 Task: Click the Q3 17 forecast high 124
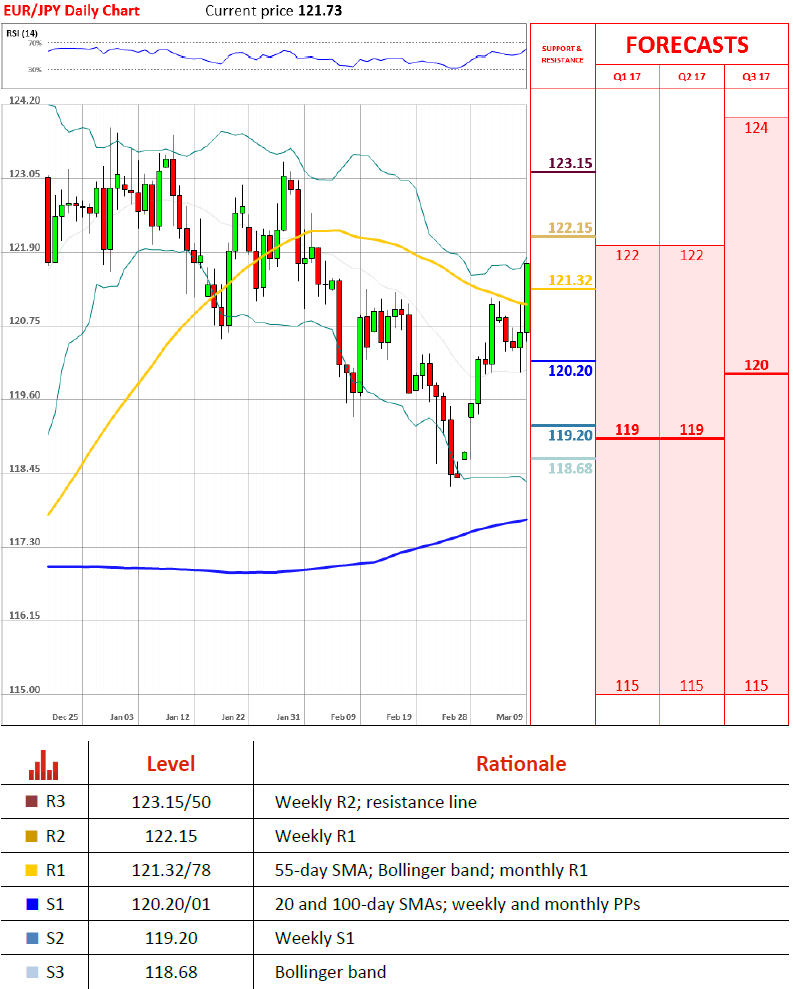(756, 128)
